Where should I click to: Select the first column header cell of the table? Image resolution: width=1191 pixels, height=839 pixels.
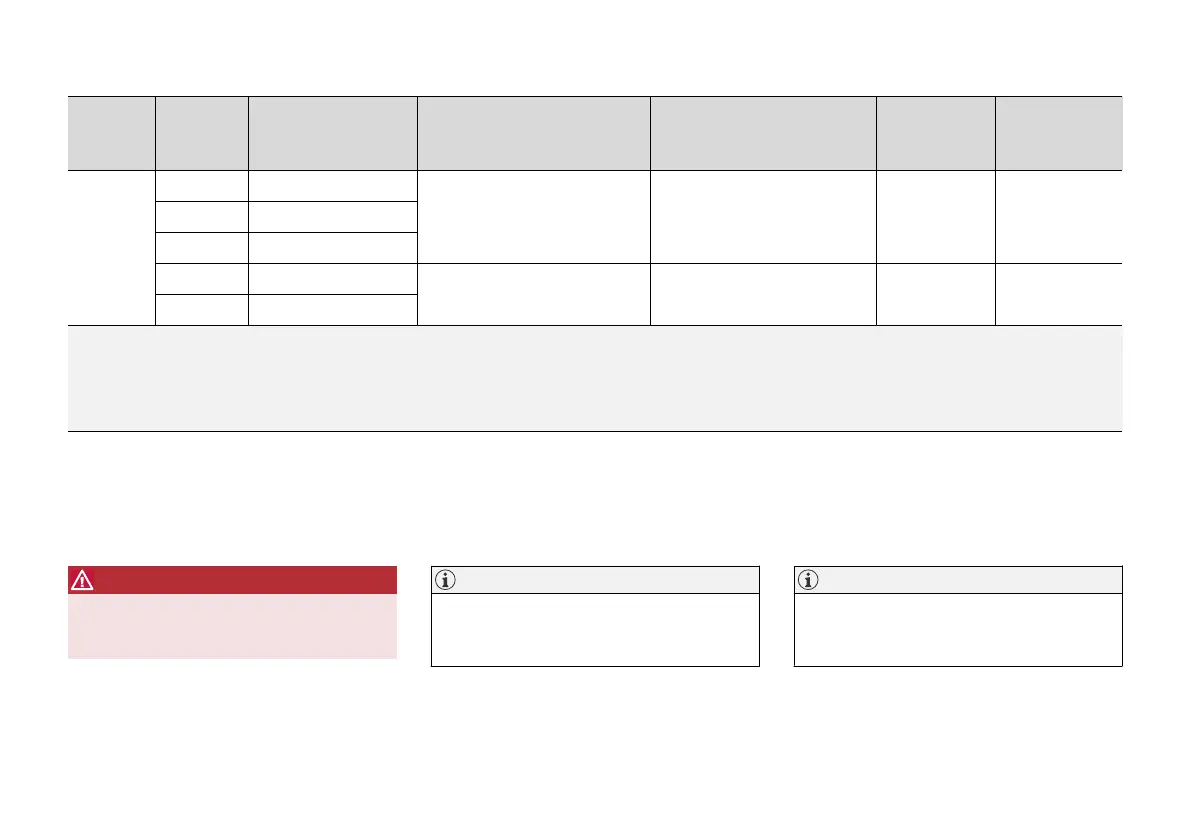(x=111, y=133)
